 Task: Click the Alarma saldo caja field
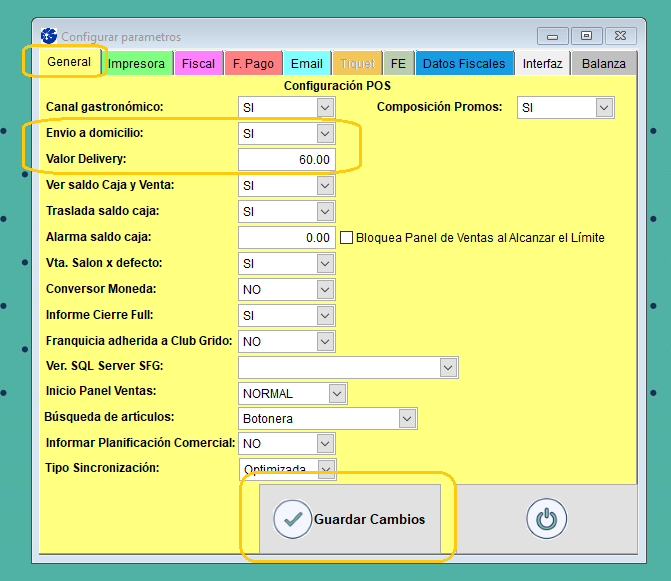tap(286, 238)
